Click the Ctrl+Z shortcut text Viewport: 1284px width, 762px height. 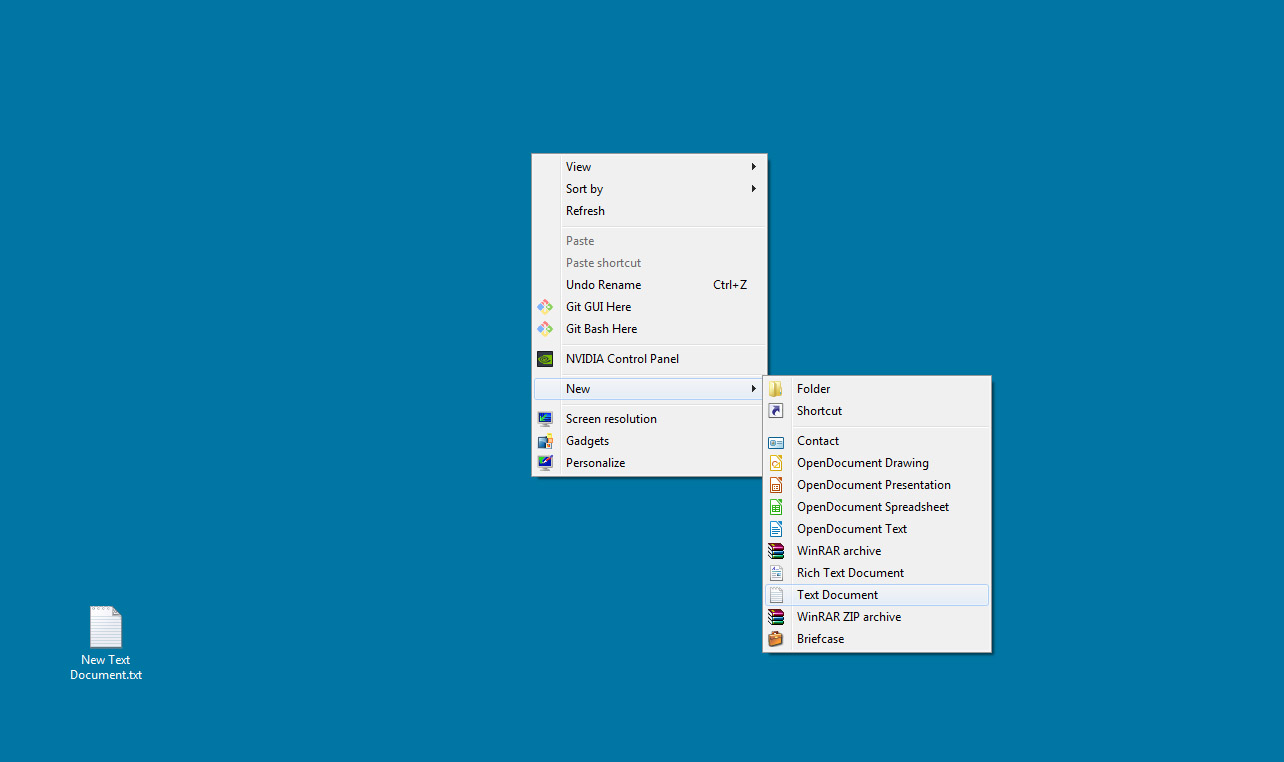click(730, 285)
